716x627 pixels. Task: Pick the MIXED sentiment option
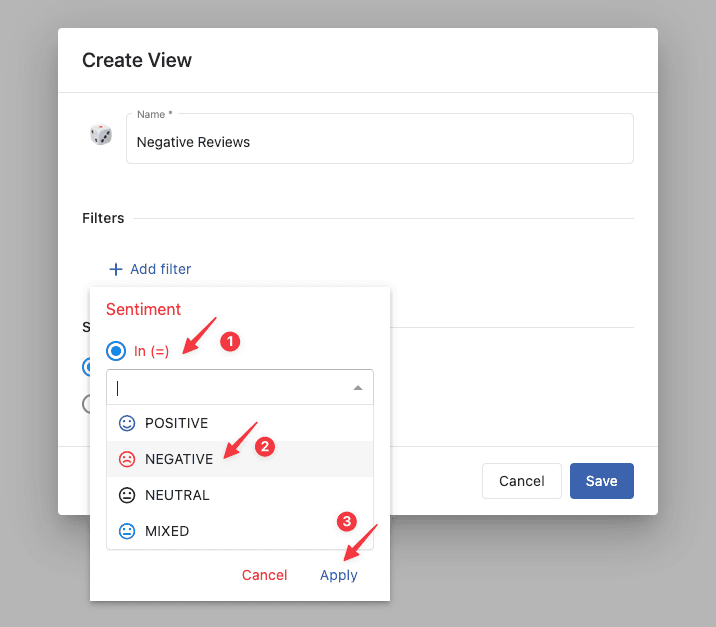[167, 531]
